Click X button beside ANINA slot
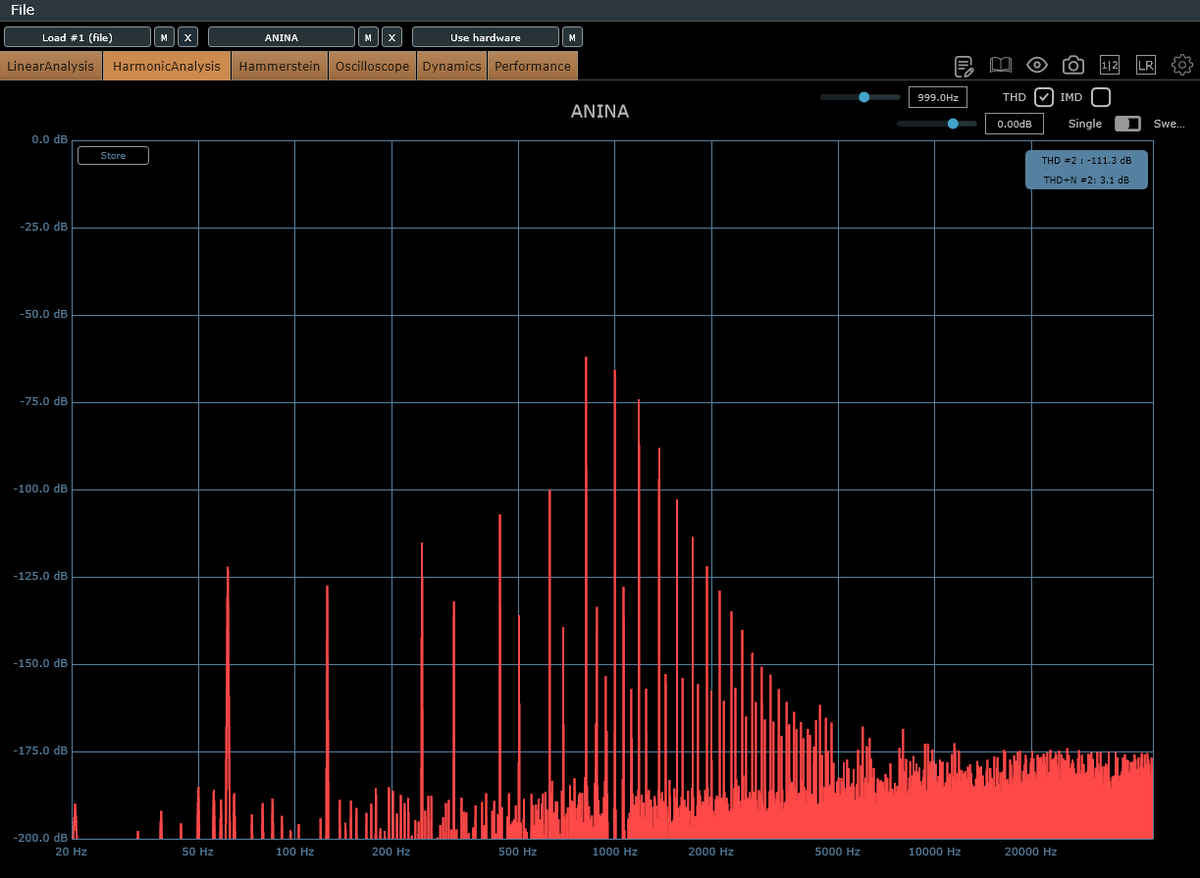This screenshot has width=1200, height=878. tap(392, 37)
